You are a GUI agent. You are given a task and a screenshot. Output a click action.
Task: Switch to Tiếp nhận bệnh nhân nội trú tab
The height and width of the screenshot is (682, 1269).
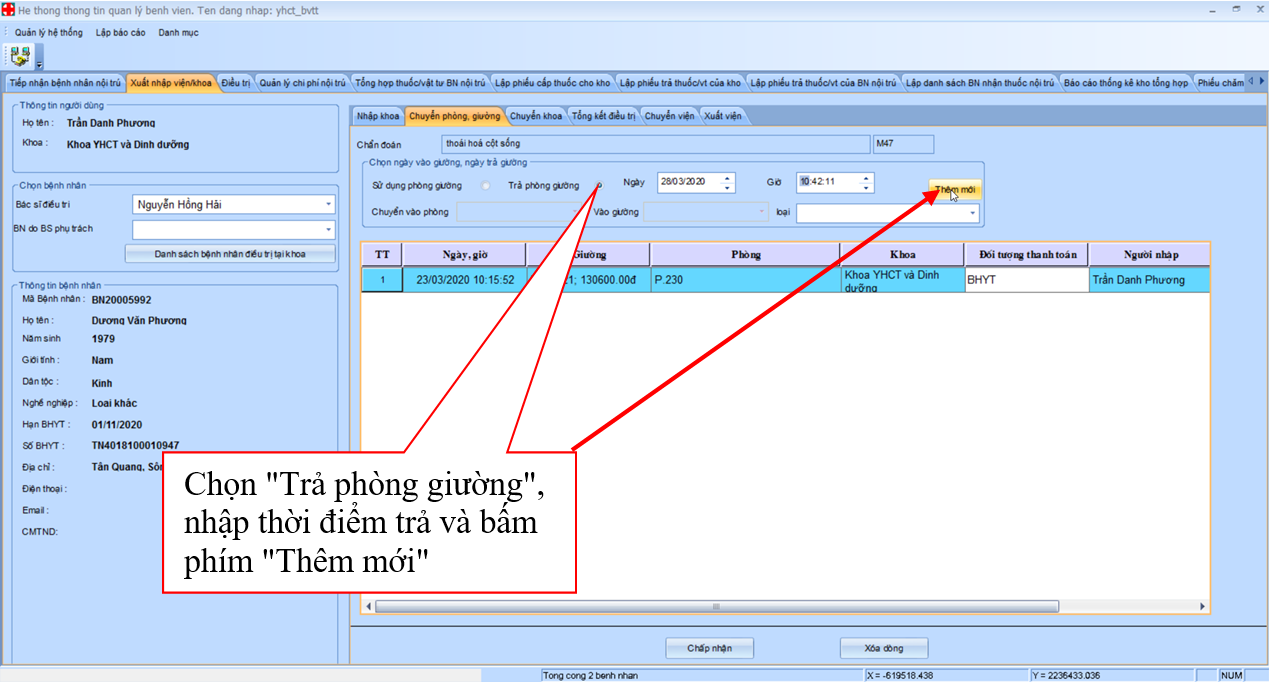65,82
